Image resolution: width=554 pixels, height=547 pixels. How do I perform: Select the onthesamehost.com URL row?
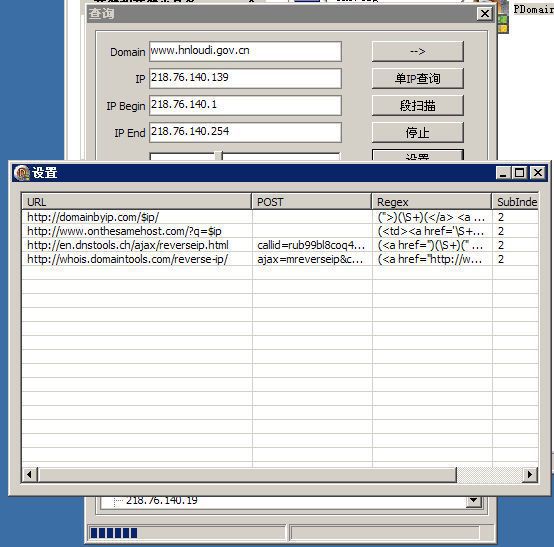(280, 231)
